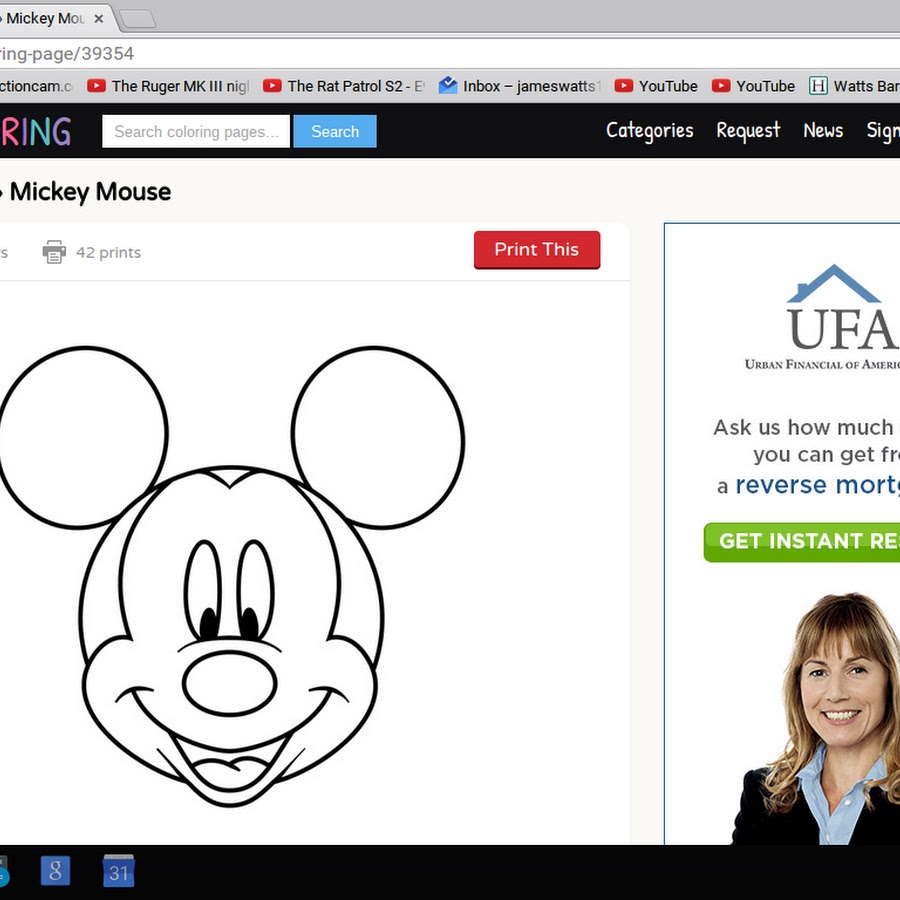Click the address bar URL field
The width and height of the screenshot is (900, 900).
click(x=450, y=54)
